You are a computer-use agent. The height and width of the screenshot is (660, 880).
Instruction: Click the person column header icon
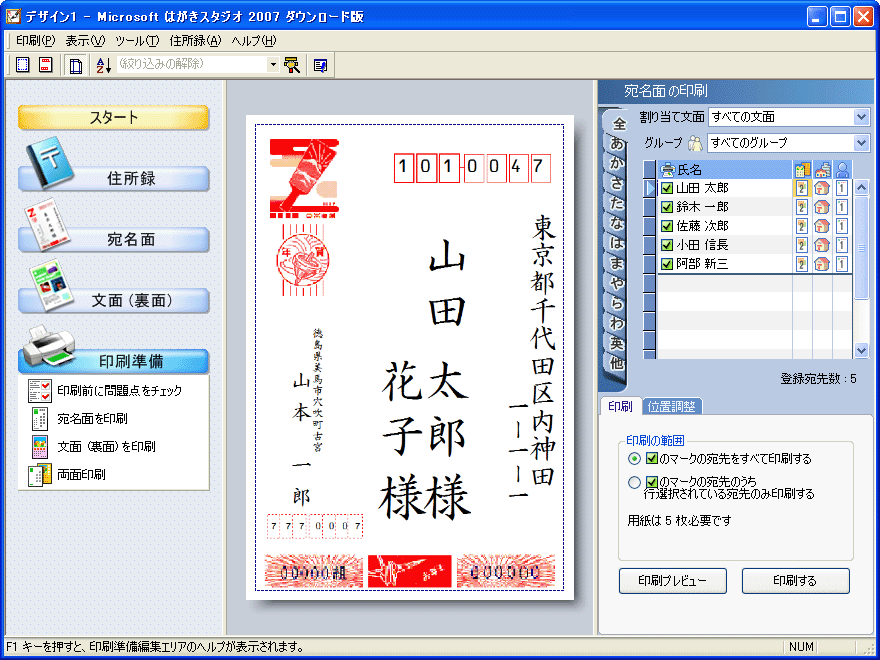tap(842, 169)
